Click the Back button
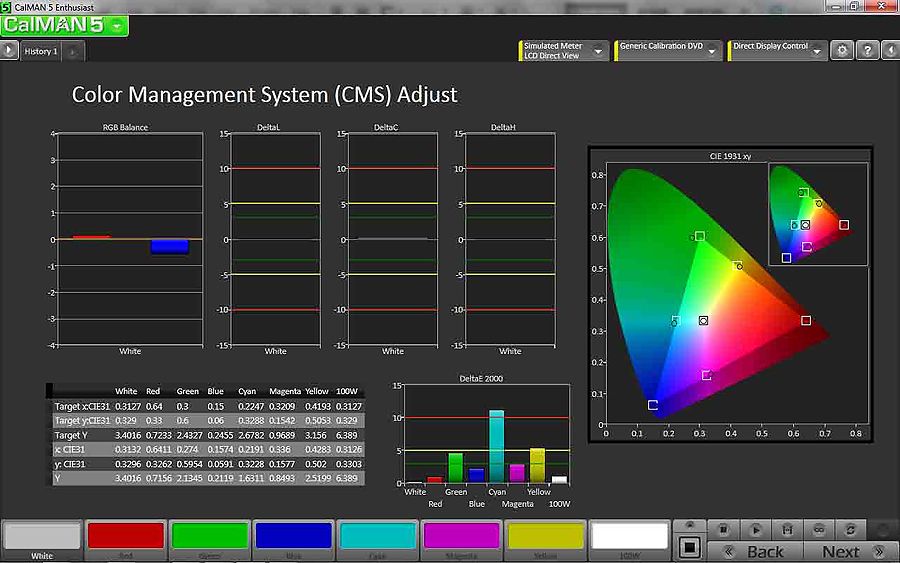Viewport: 900px width, 563px height. (757, 551)
